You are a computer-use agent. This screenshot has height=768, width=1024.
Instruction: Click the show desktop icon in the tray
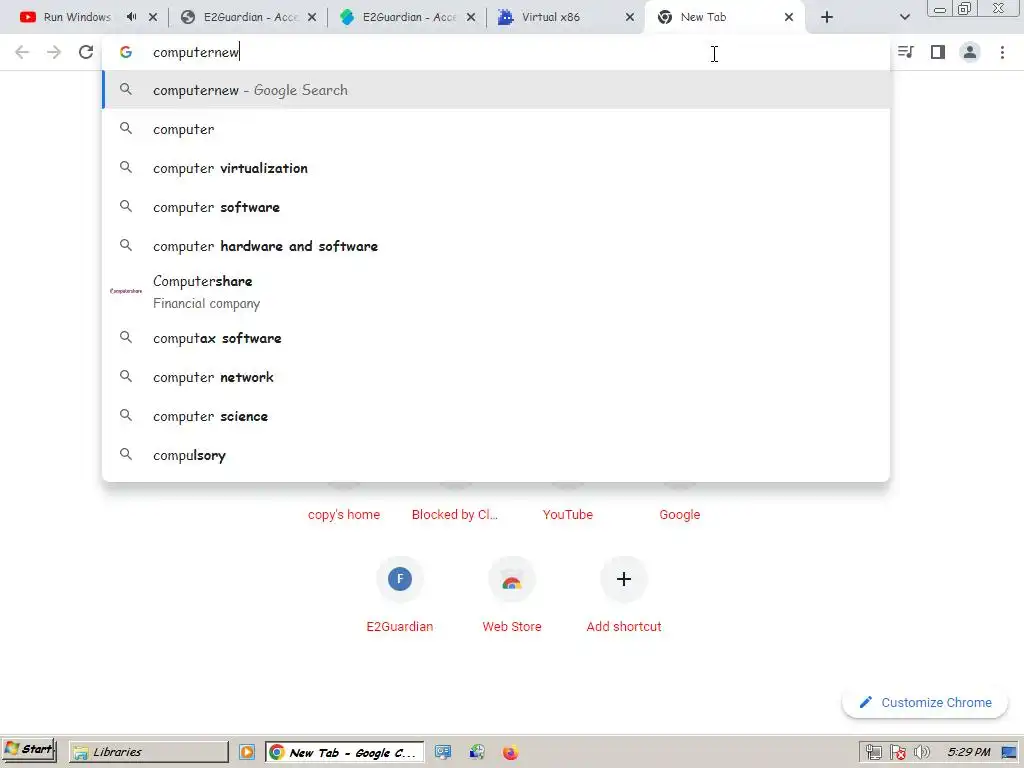(x=1009, y=753)
